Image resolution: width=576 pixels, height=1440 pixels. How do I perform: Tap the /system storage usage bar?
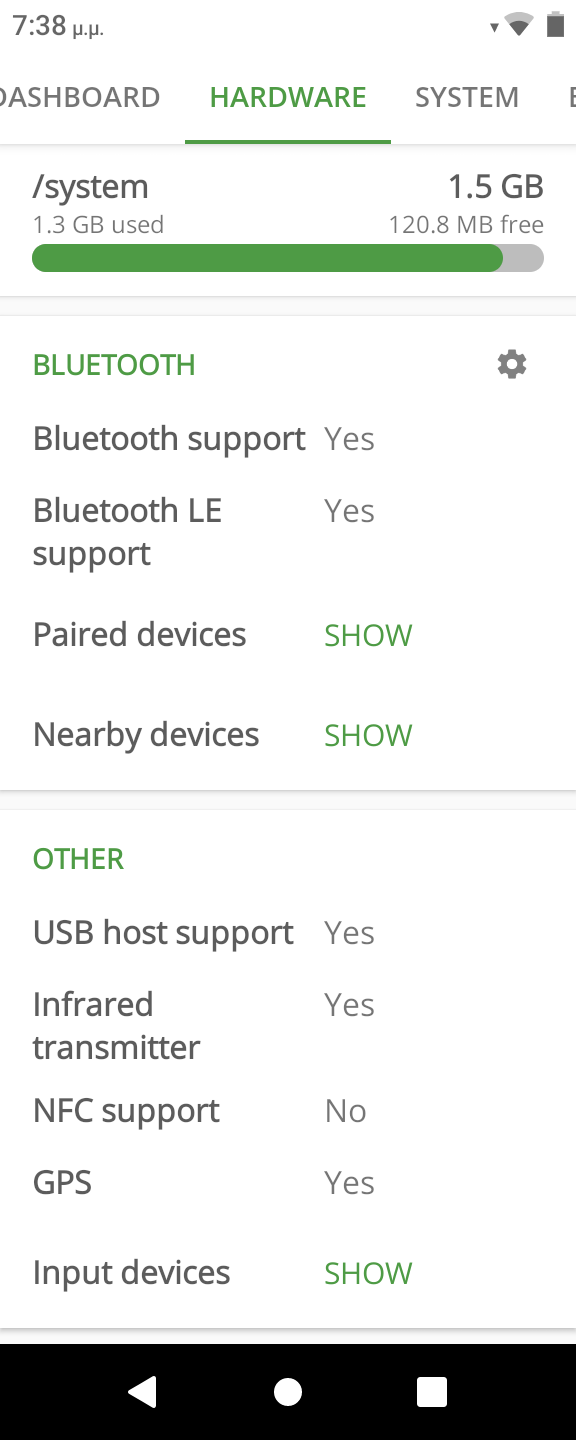[x=288, y=259]
